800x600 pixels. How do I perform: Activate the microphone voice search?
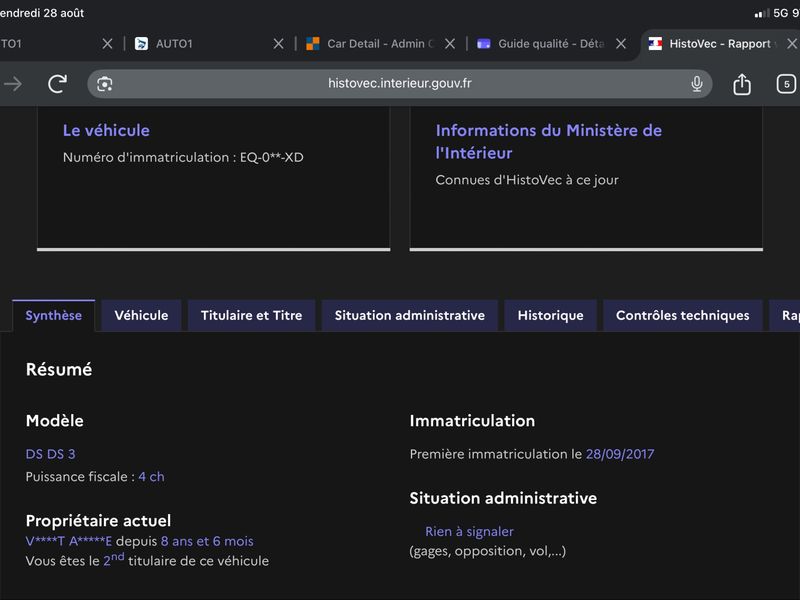(696, 84)
